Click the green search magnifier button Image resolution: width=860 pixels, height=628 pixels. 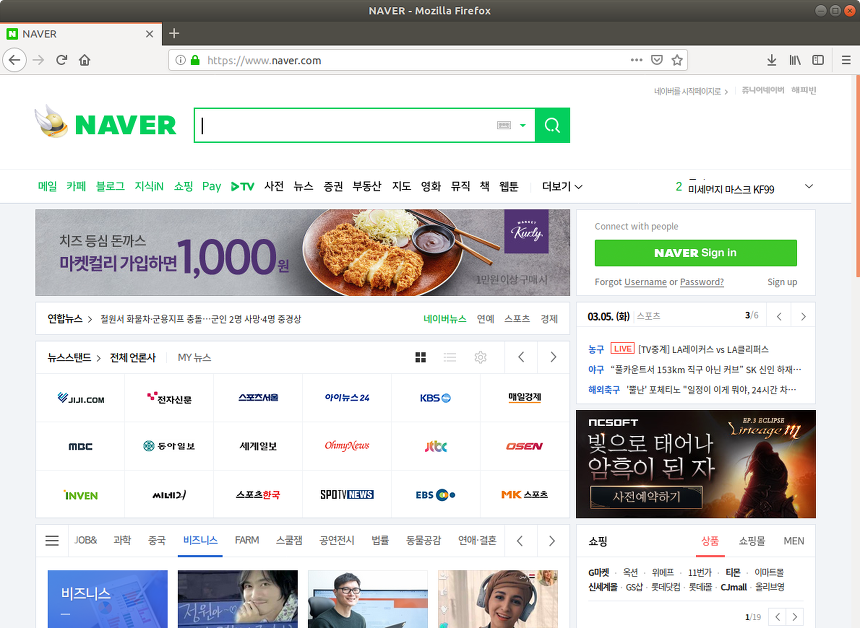tap(552, 126)
